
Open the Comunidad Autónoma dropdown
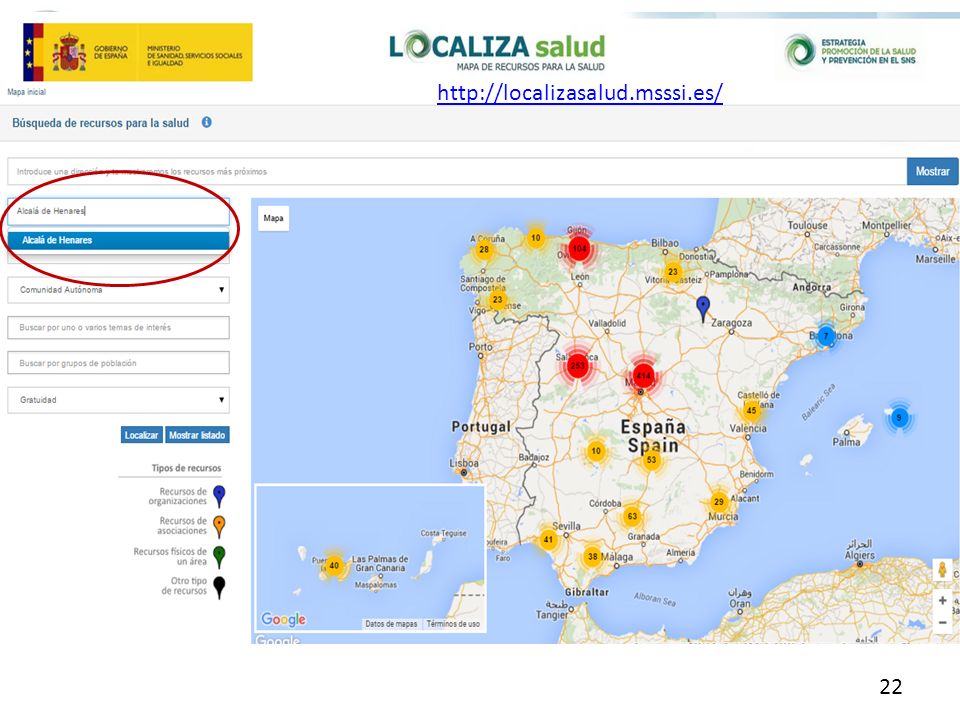(118, 290)
